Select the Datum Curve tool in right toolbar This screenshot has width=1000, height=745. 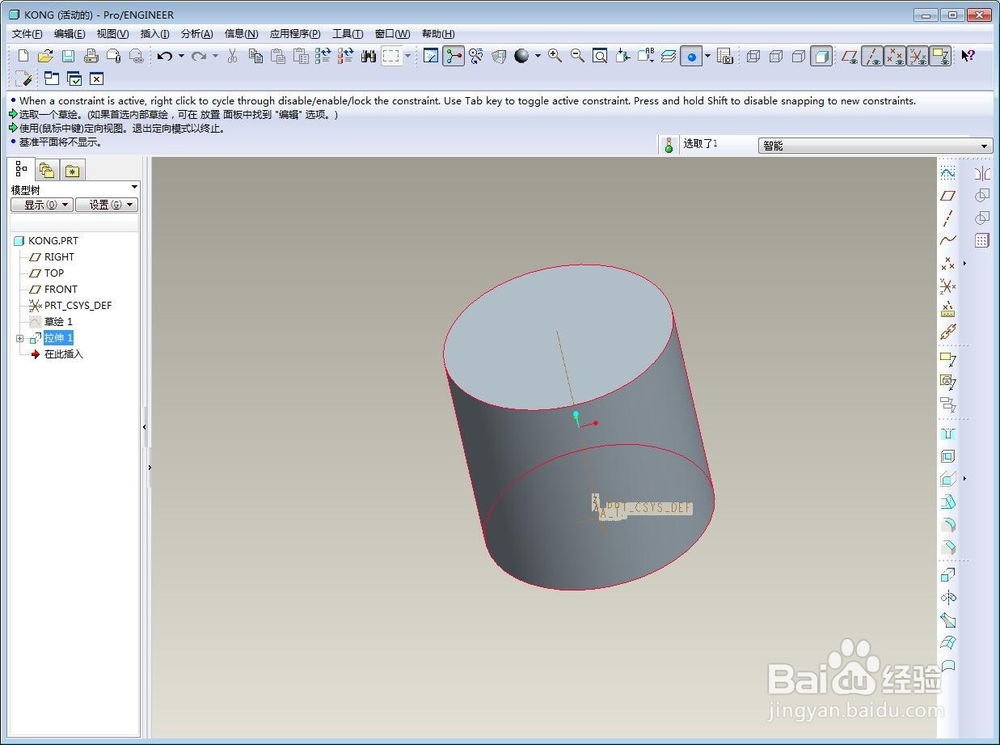[x=948, y=240]
